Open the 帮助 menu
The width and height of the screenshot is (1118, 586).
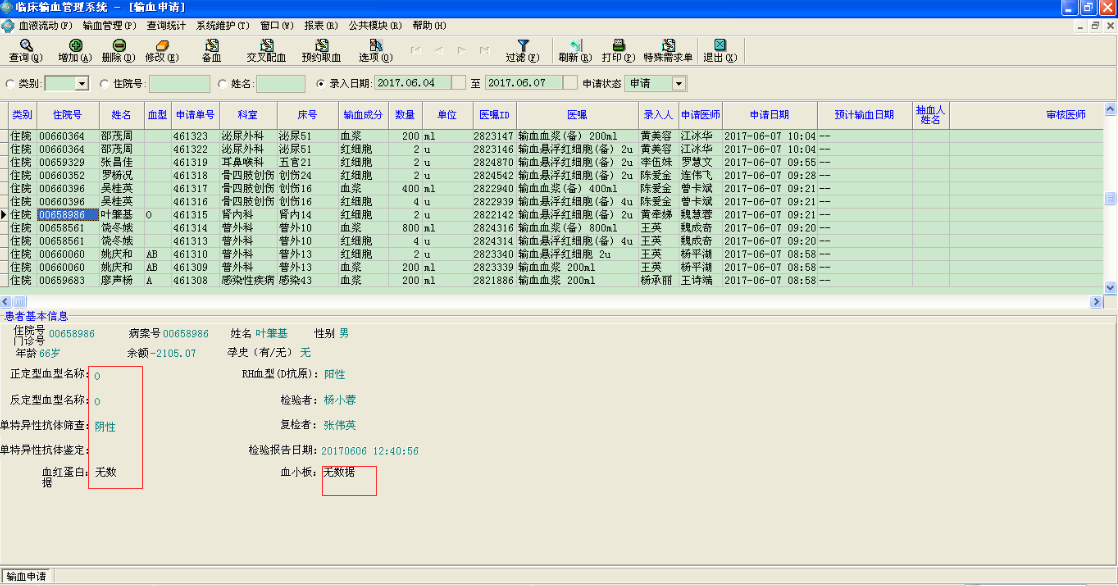(x=429, y=26)
